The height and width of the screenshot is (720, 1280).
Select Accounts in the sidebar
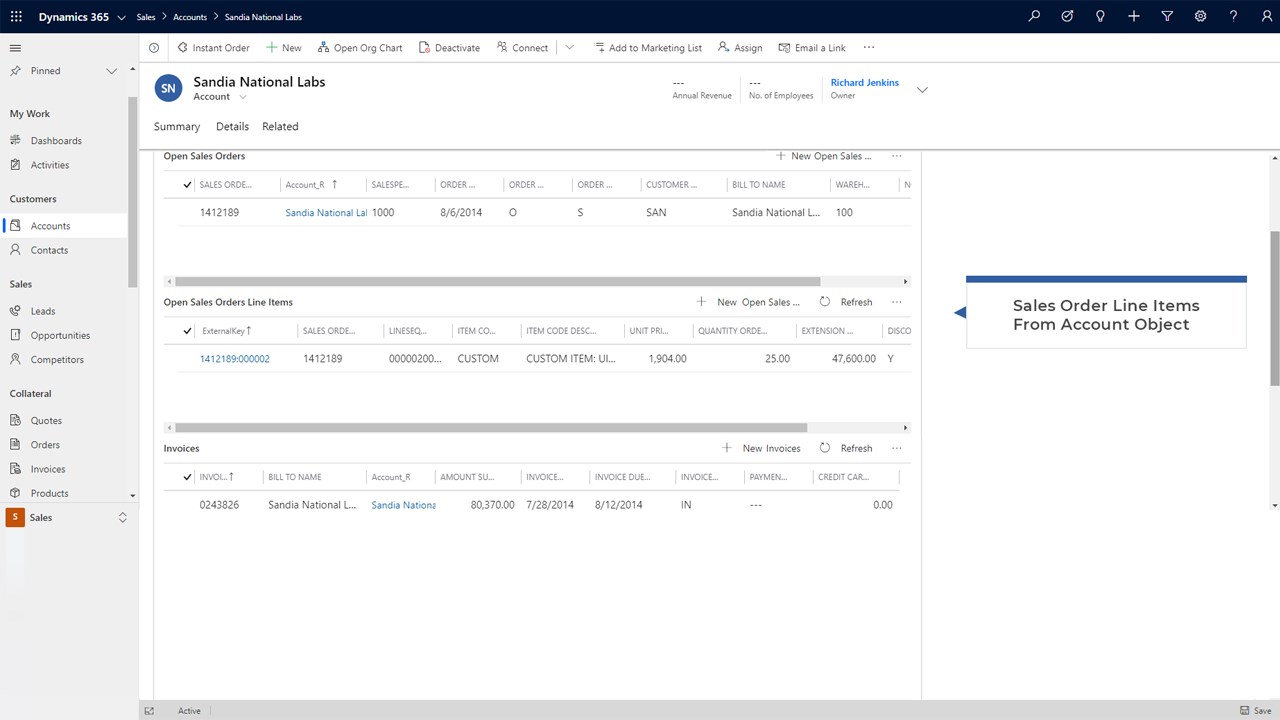pos(50,226)
